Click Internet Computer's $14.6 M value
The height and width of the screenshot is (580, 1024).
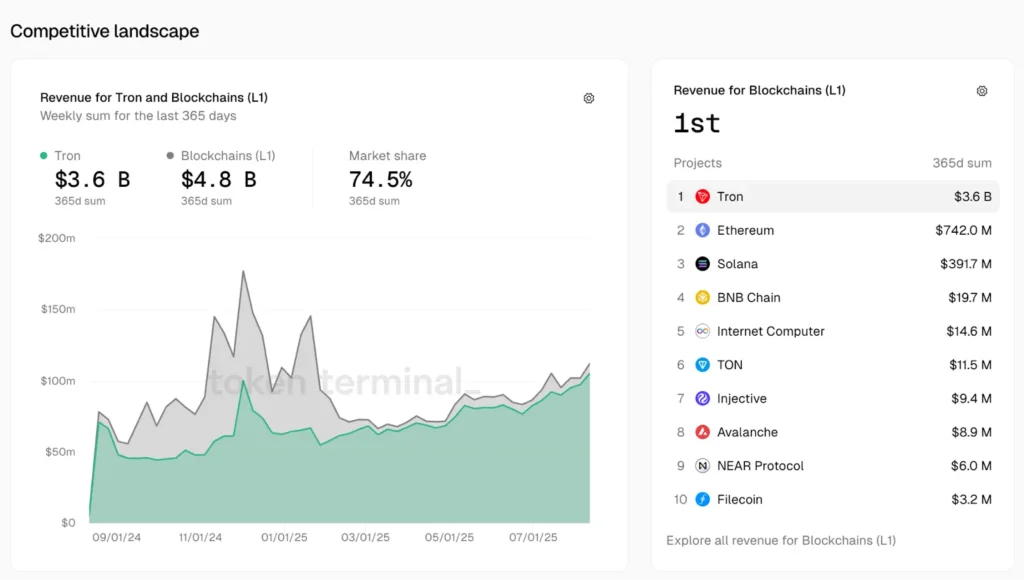click(969, 331)
